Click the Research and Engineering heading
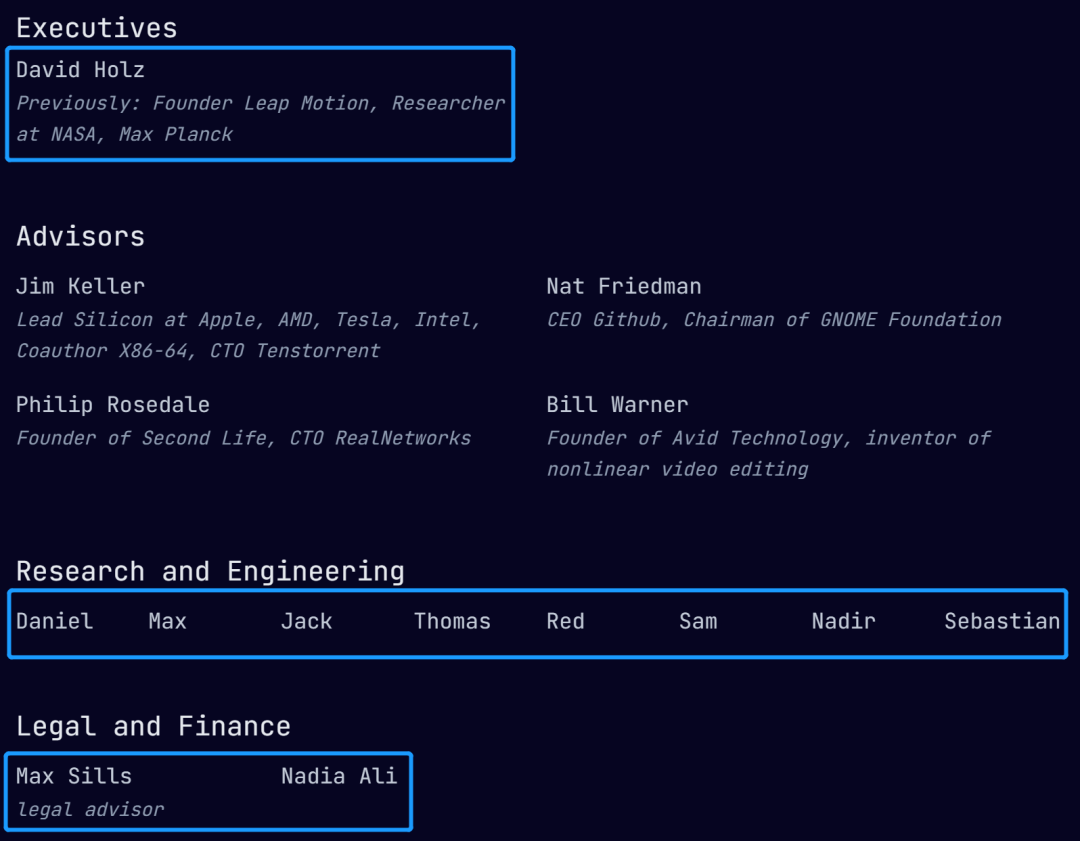1080x841 pixels. tap(210, 572)
